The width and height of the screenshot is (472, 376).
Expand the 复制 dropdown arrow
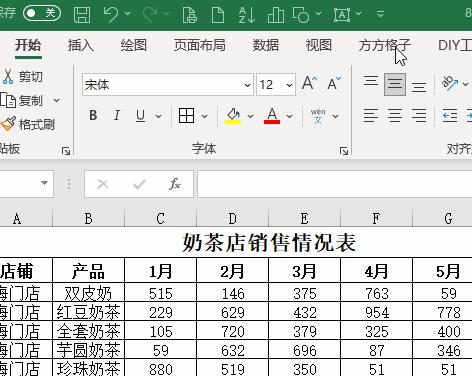56,100
